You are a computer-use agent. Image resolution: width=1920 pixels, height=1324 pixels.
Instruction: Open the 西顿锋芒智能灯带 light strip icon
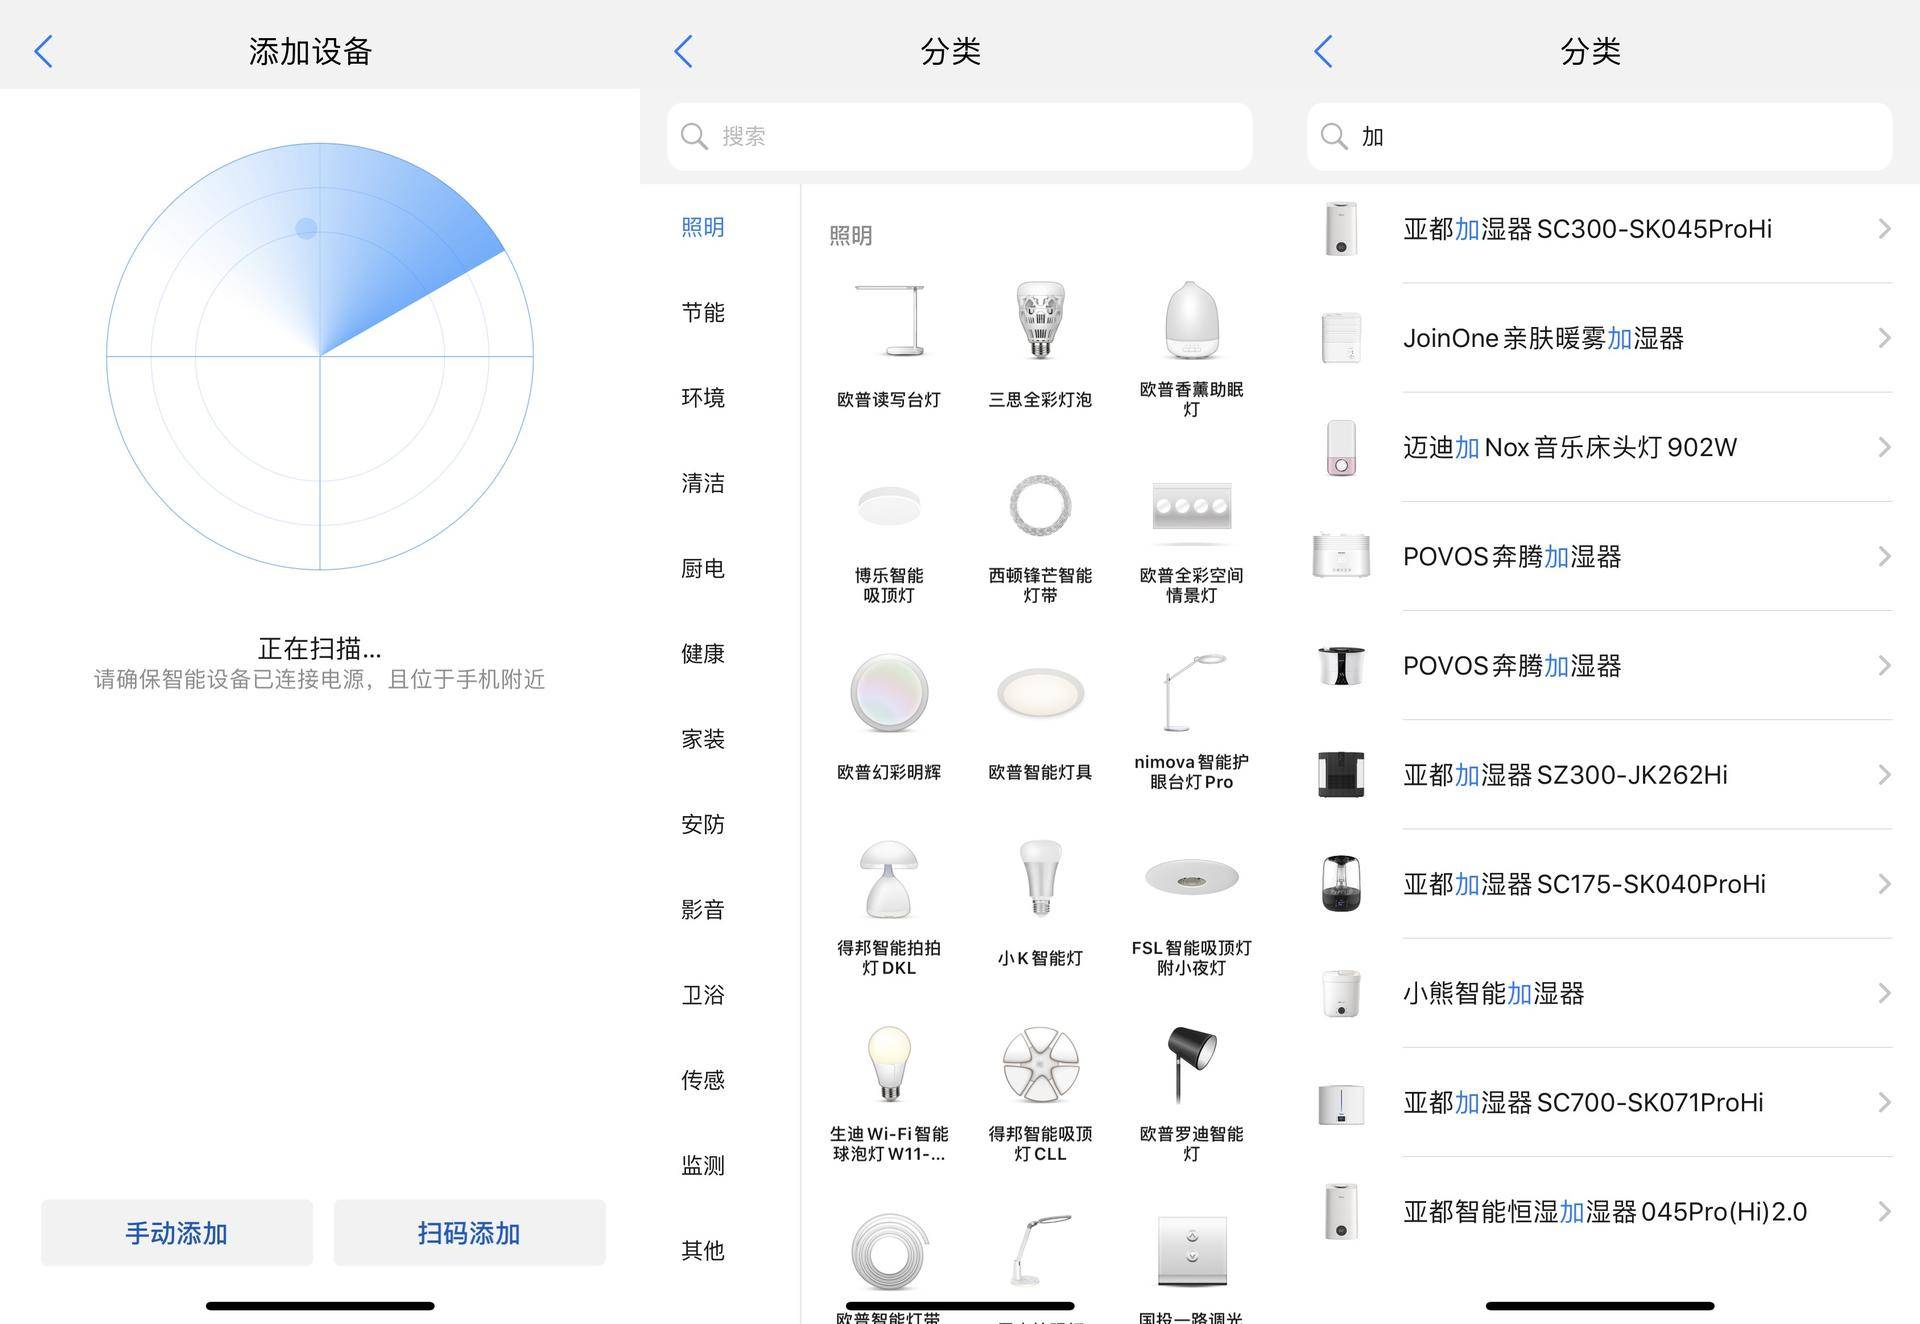(1039, 506)
